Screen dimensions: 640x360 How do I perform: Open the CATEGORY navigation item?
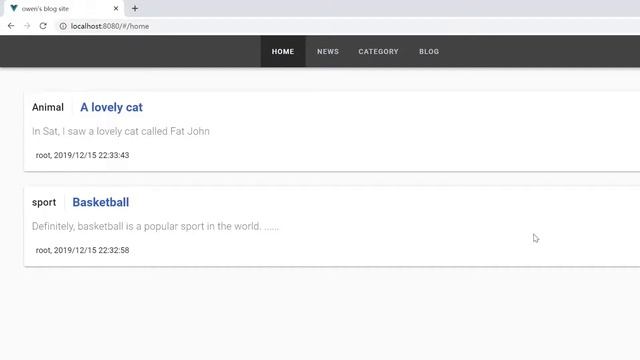click(x=378, y=51)
